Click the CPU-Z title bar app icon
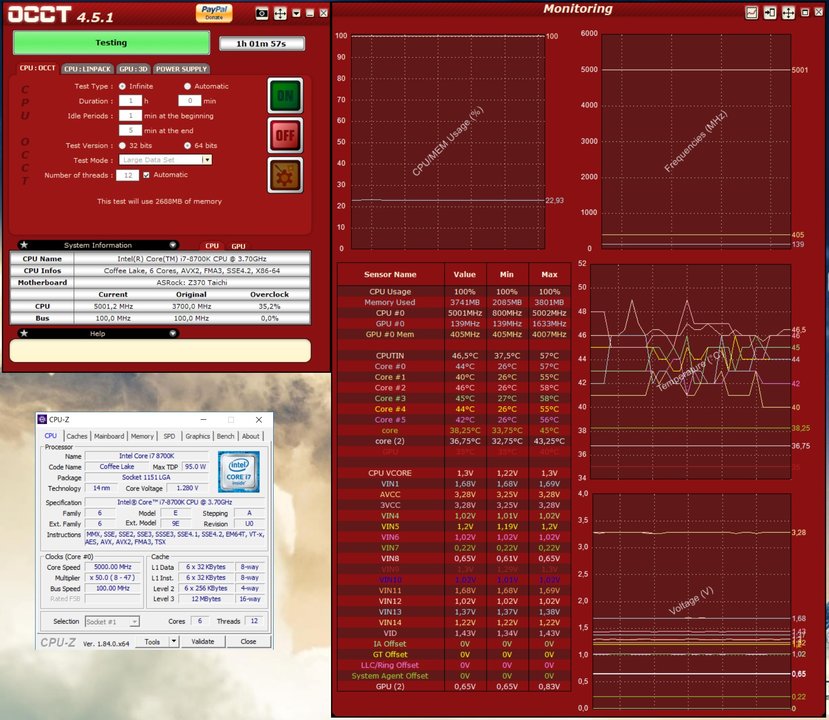The image size is (829, 720). 42,419
